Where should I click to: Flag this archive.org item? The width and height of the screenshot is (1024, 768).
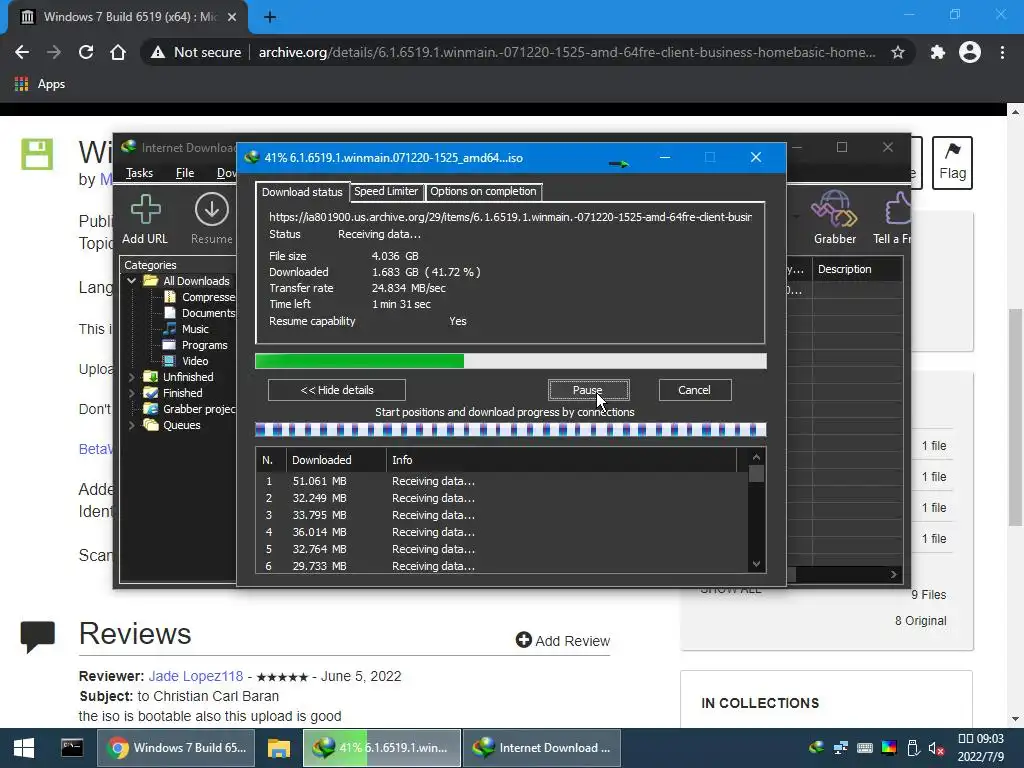point(952,163)
